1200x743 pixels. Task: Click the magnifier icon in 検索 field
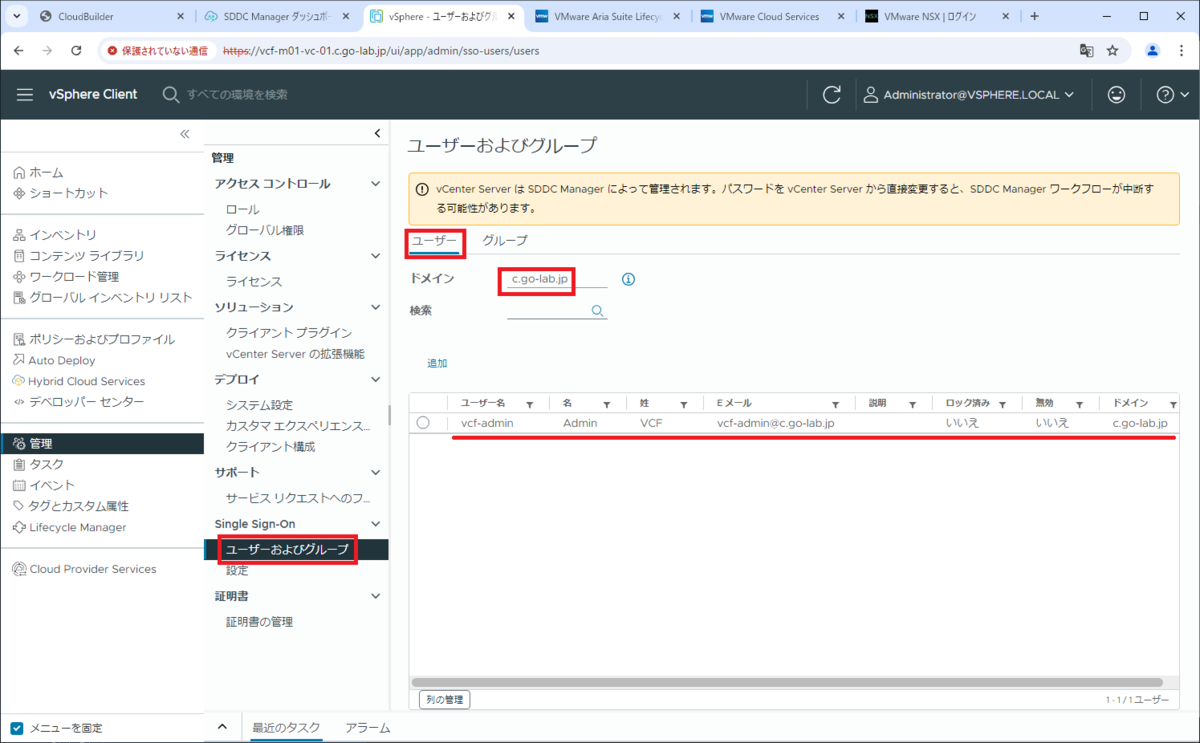[x=598, y=311]
